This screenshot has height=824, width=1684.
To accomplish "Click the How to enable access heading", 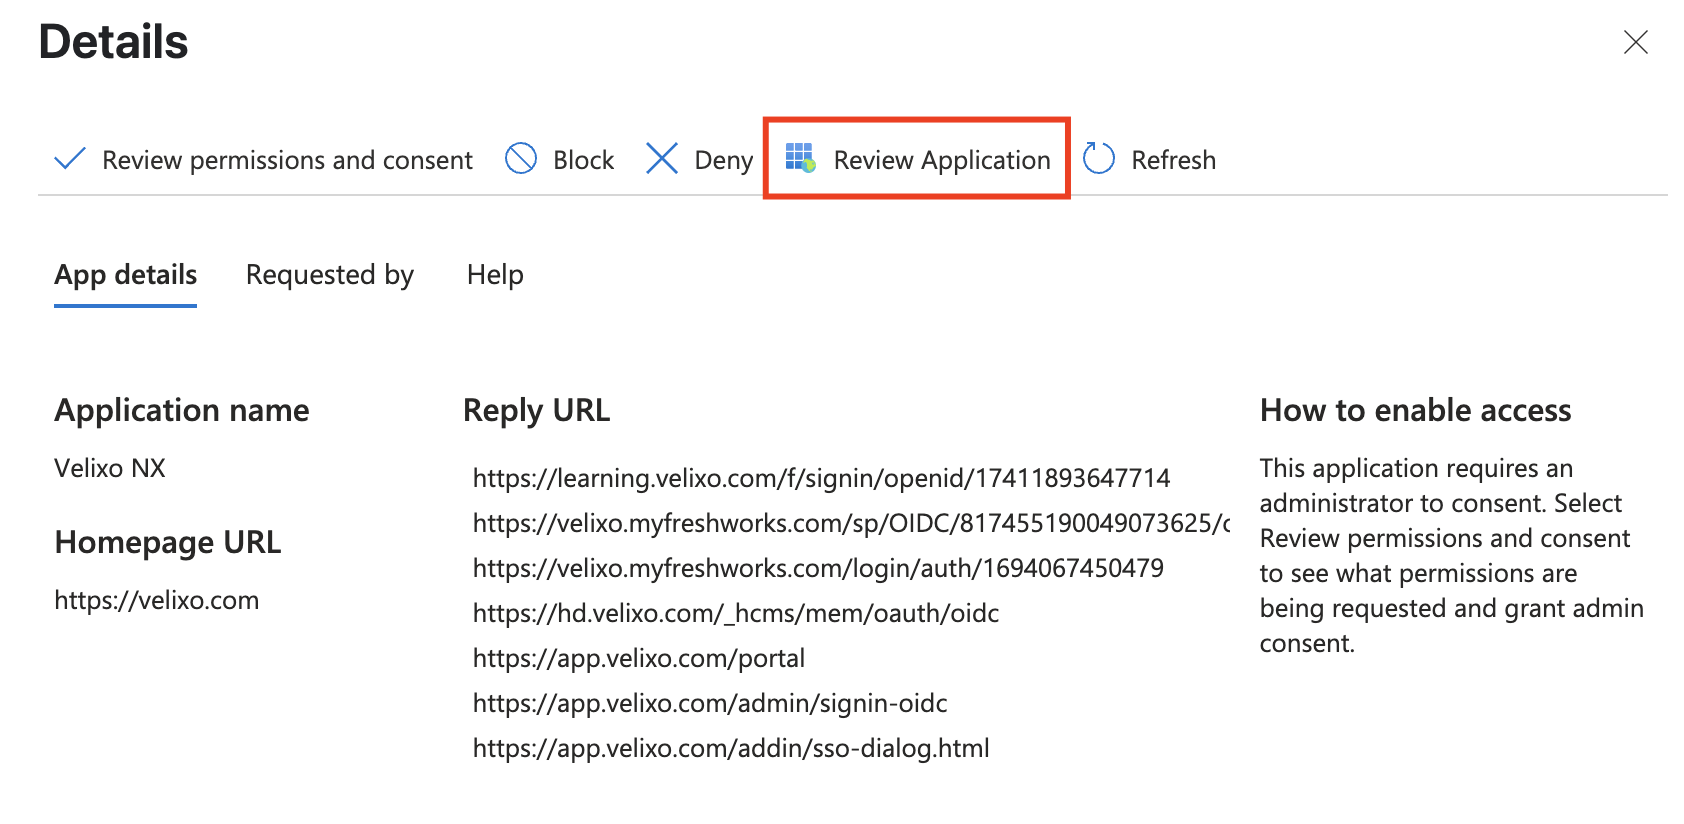I will point(1416,410).
